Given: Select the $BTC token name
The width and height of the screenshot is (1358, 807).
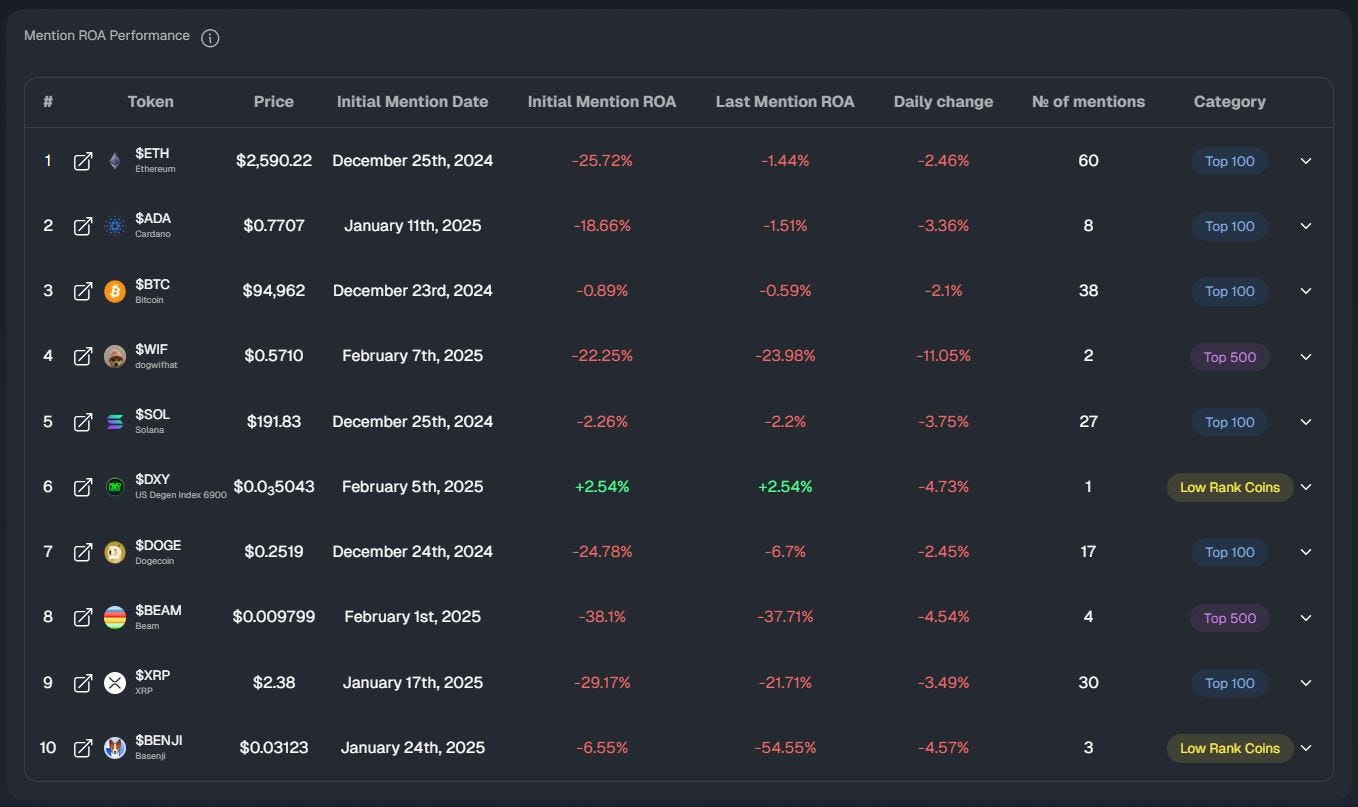Looking at the screenshot, I should click(152, 284).
